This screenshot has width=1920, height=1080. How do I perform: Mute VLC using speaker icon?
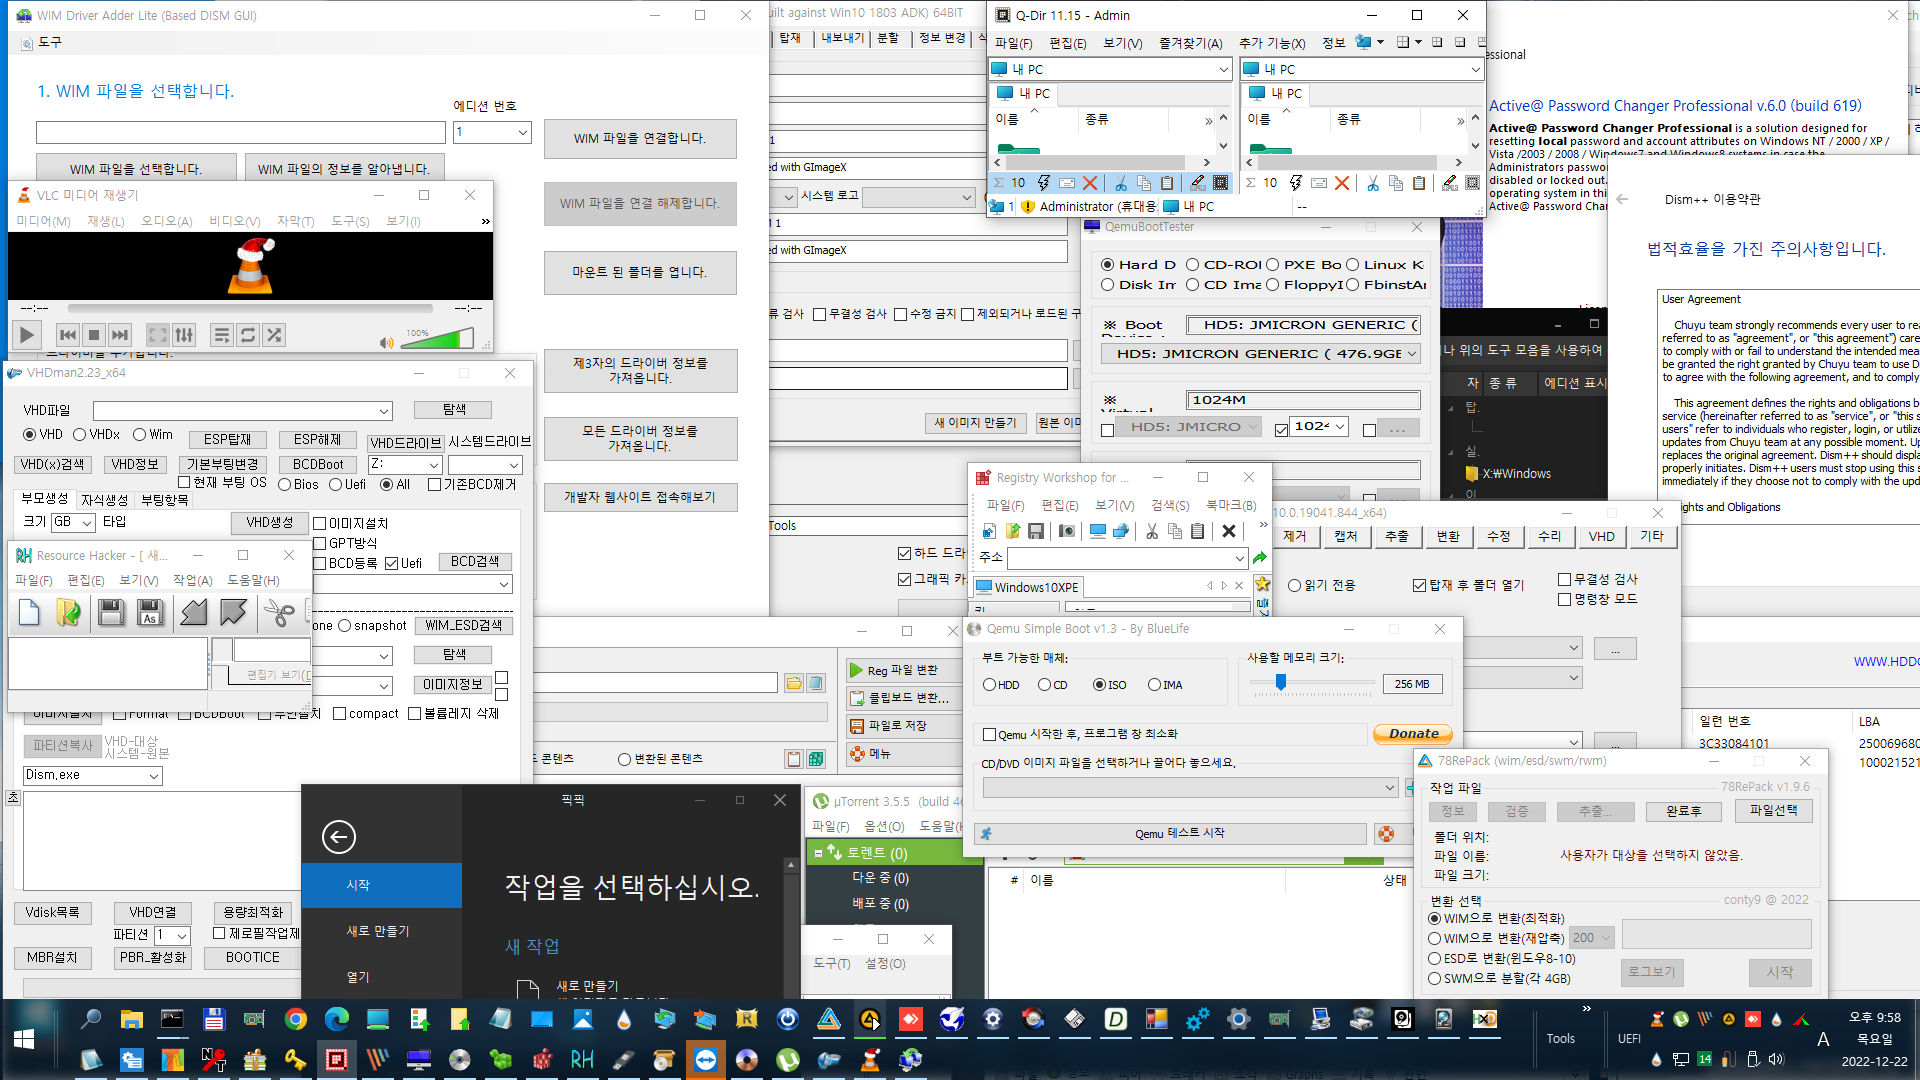coord(386,343)
